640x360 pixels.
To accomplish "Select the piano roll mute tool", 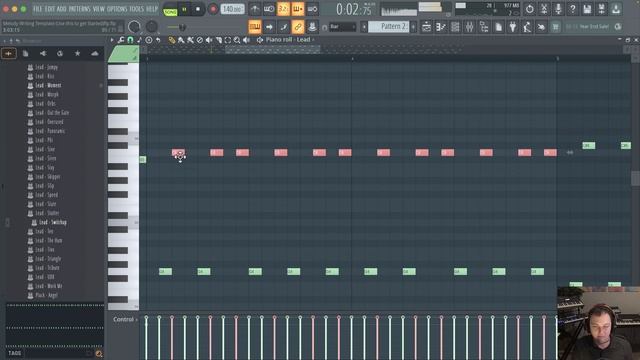I will click(209, 40).
